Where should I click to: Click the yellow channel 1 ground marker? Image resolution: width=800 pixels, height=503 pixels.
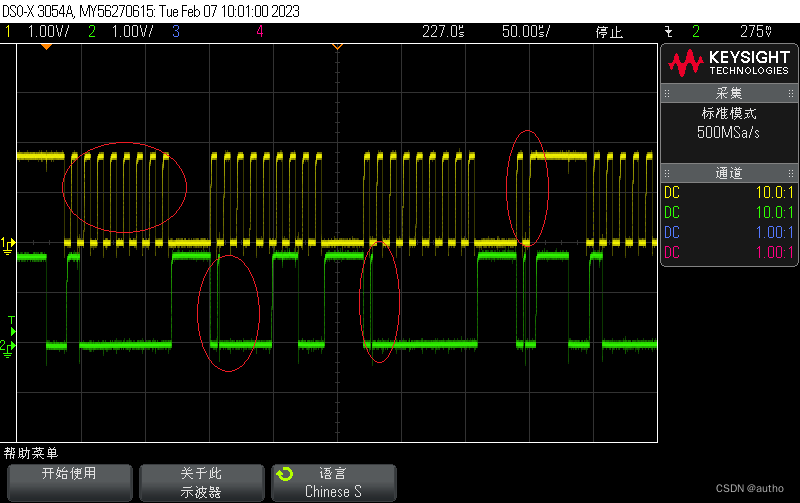[x=8, y=245]
